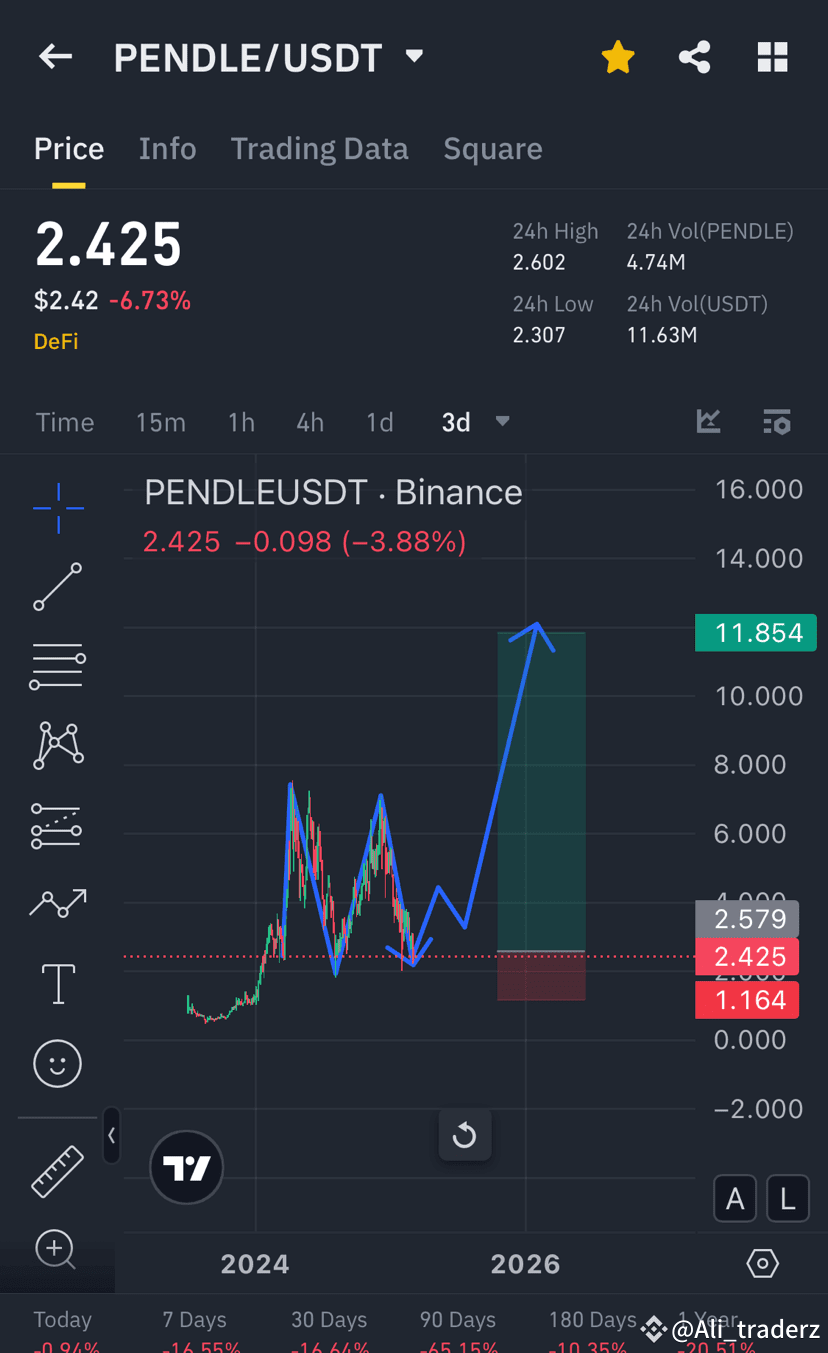This screenshot has width=828, height=1353.
Task: Toggle log scale with the L button
Action: pyautogui.click(x=787, y=1199)
